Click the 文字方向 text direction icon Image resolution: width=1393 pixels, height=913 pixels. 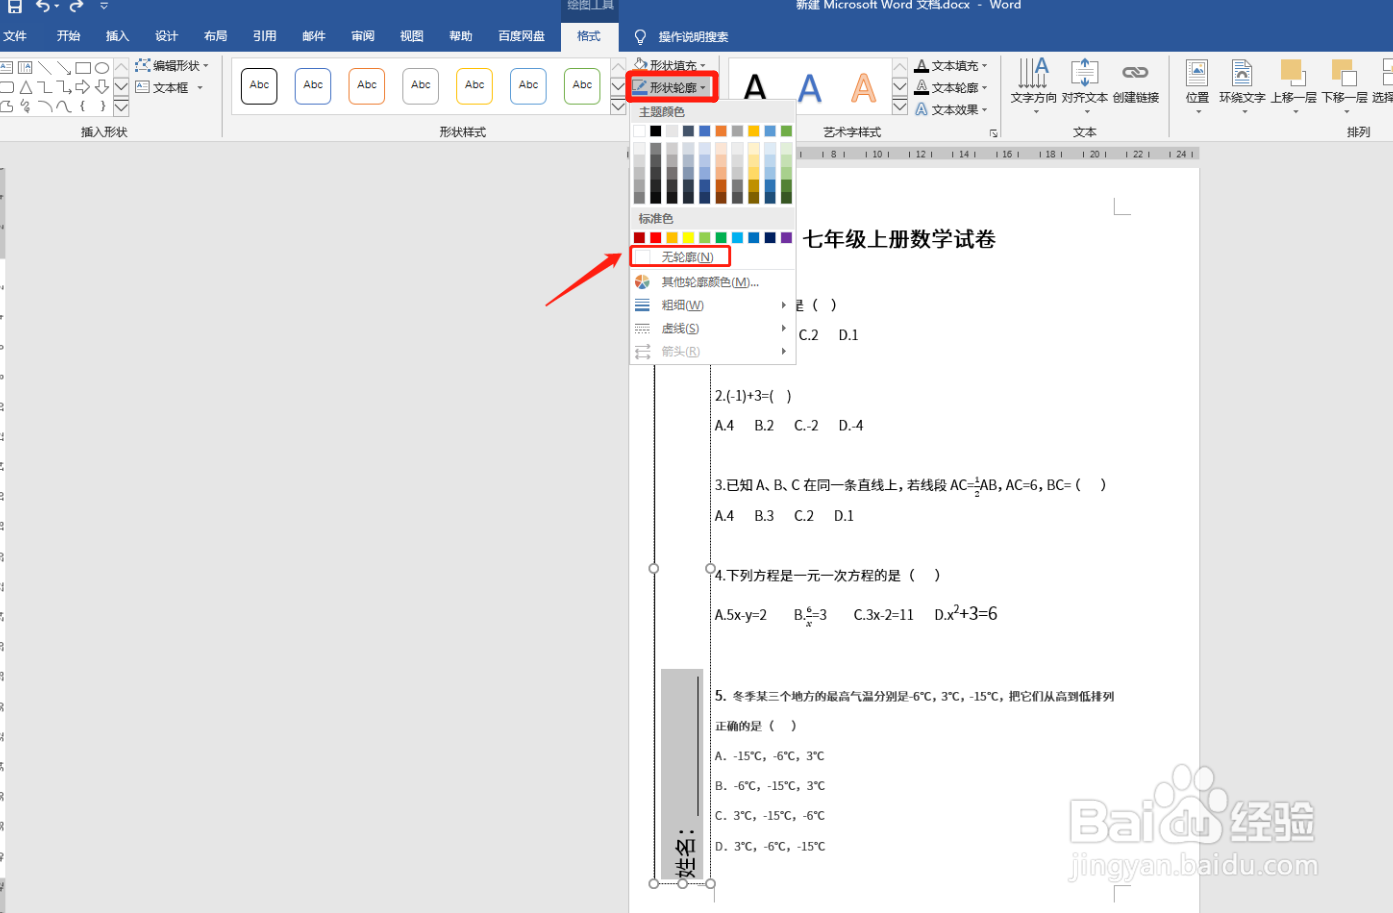[x=1033, y=72]
